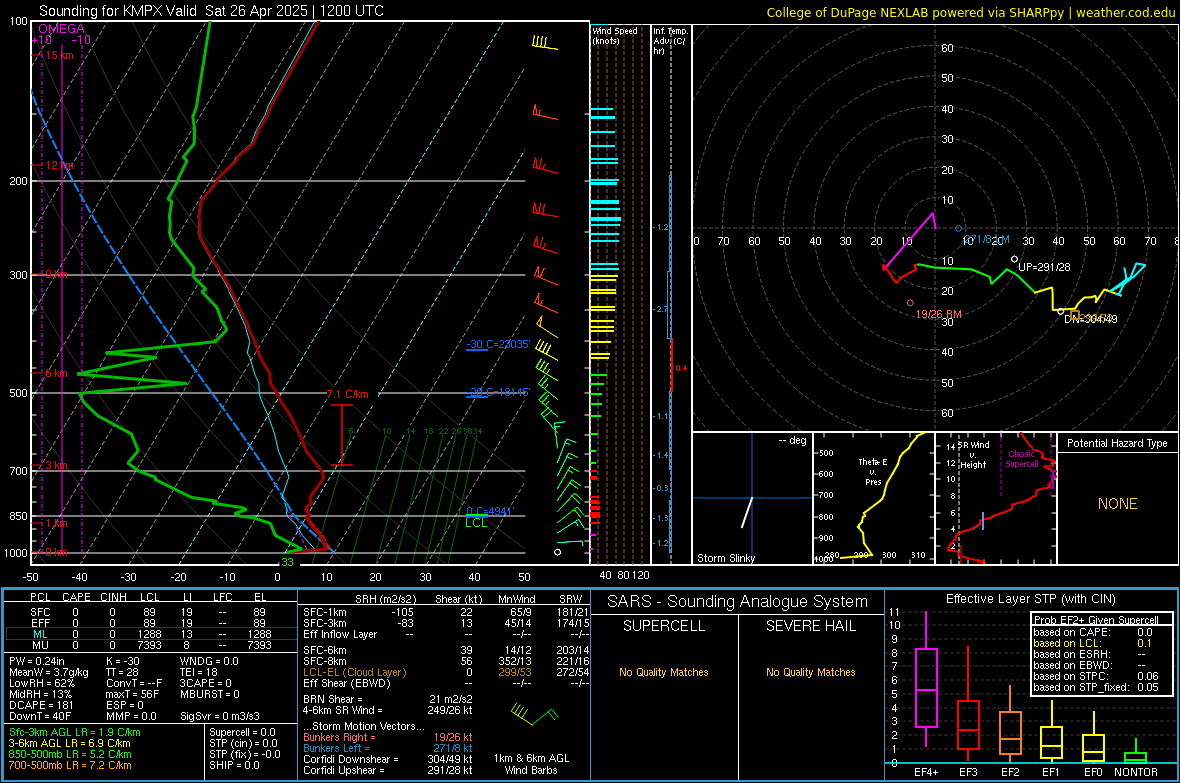Click the 'Wind Speed (knots)' header
This screenshot has width=1180, height=783.
(614, 35)
